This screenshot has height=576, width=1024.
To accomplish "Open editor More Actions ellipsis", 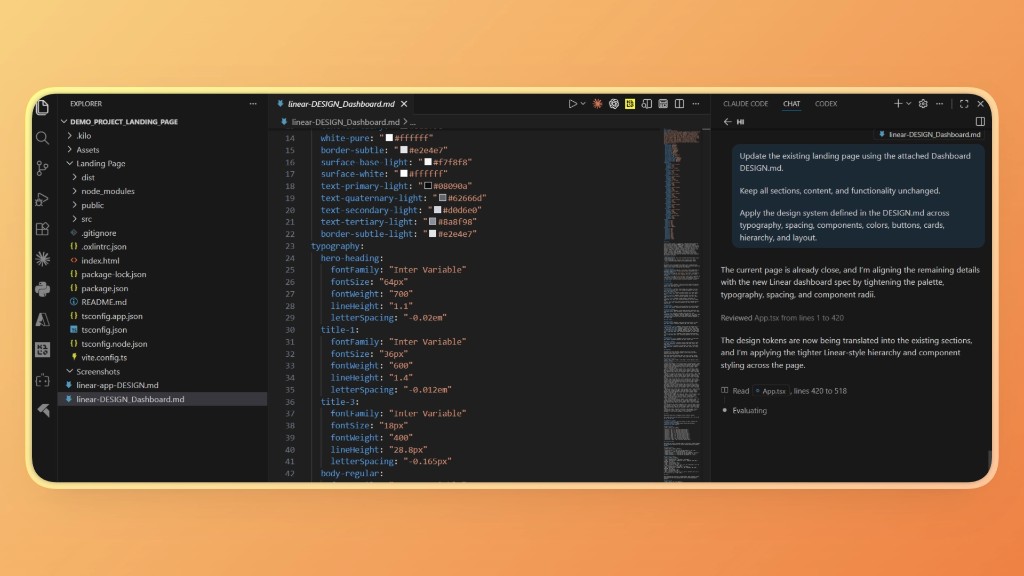I will pyautogui.click(x=696, y=104).
